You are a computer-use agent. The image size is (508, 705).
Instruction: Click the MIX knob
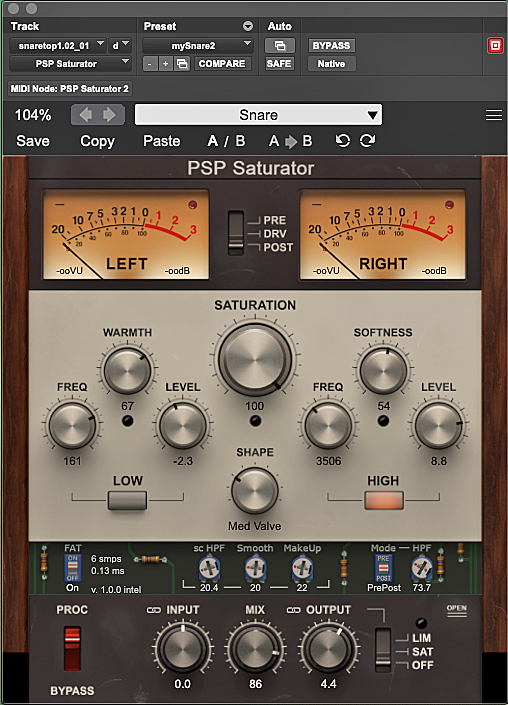click(x=255, y=649)
